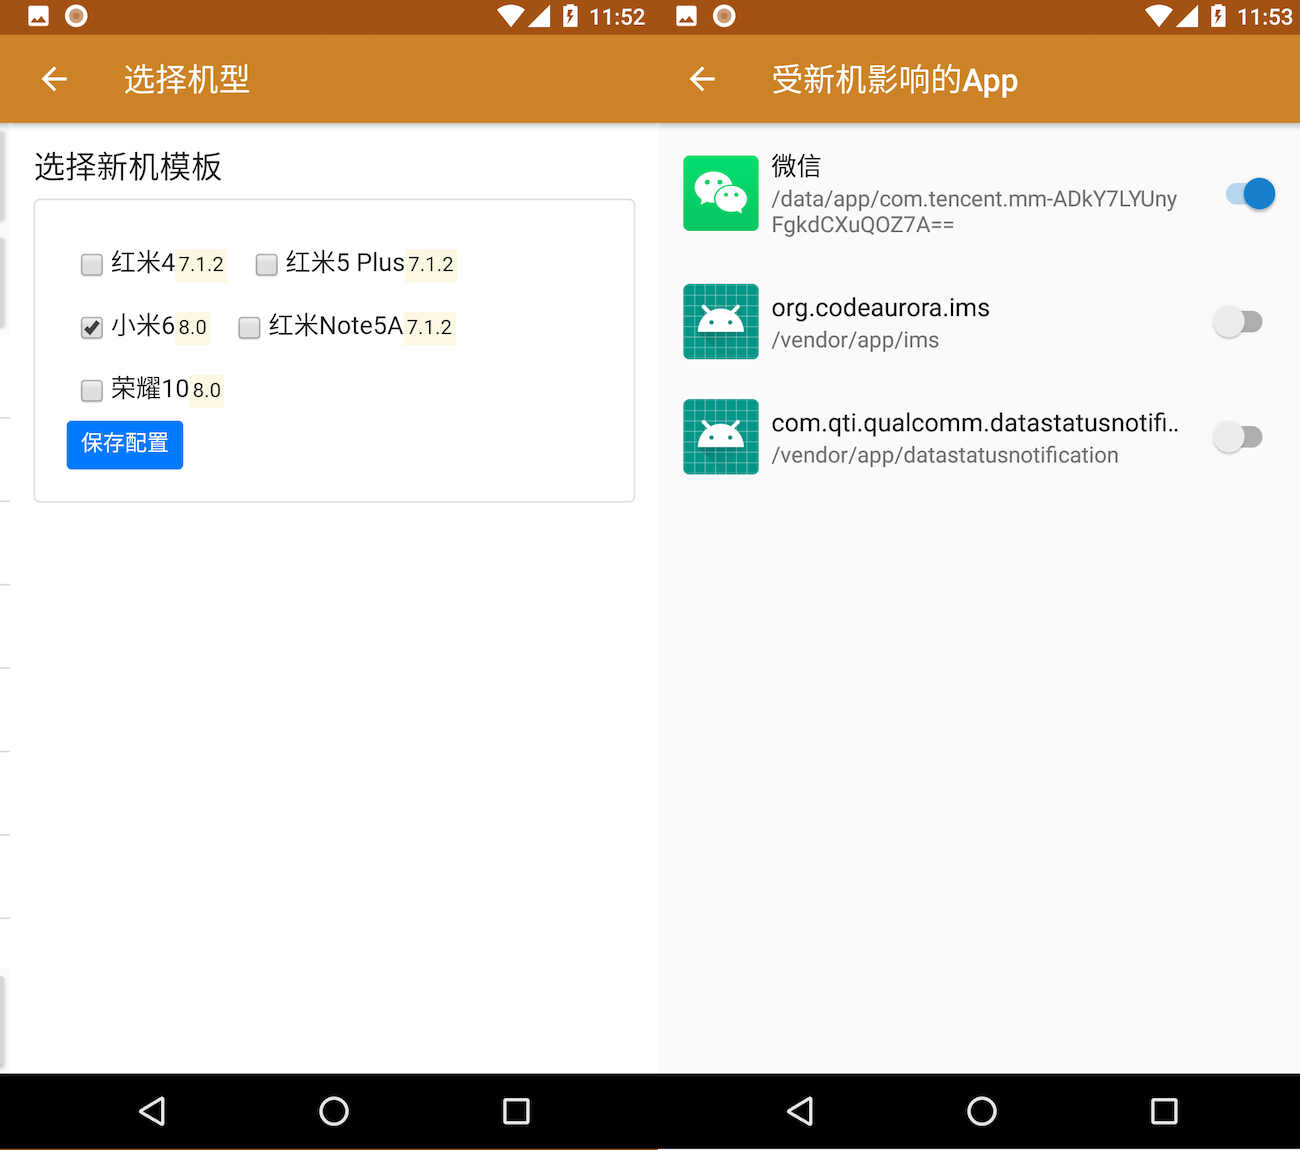Go back from the 选择机型 screen
The width and height of the screenshot is (1300, 1150).
click(54, 79)
